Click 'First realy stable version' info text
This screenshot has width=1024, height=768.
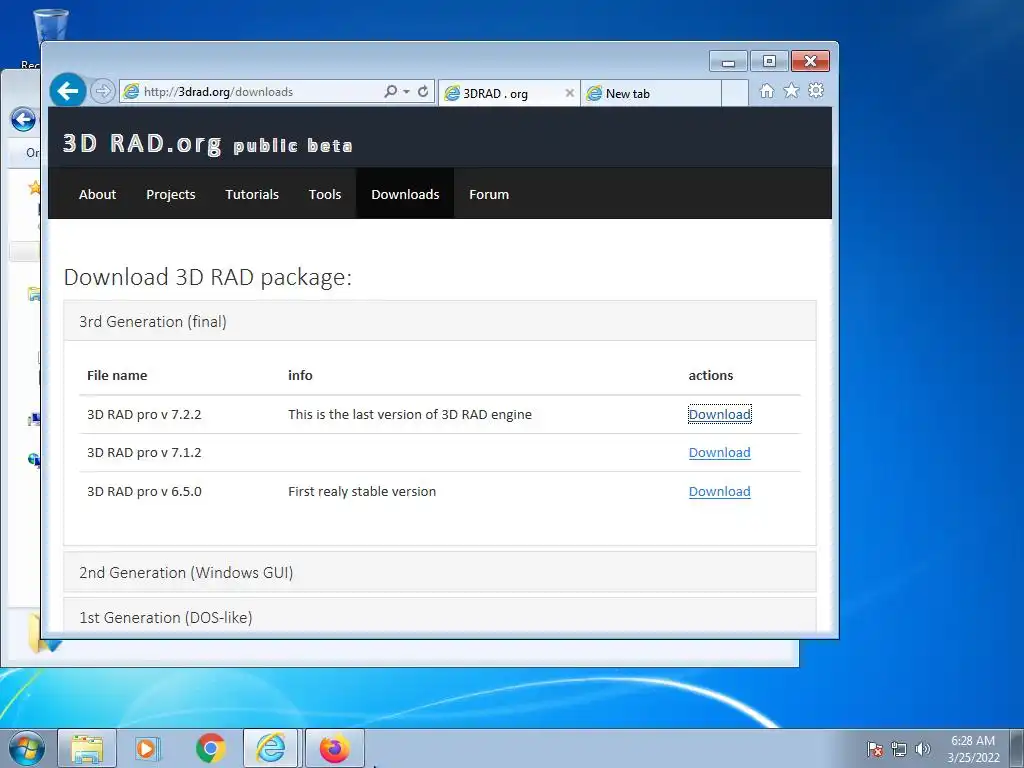click(362, 491)
